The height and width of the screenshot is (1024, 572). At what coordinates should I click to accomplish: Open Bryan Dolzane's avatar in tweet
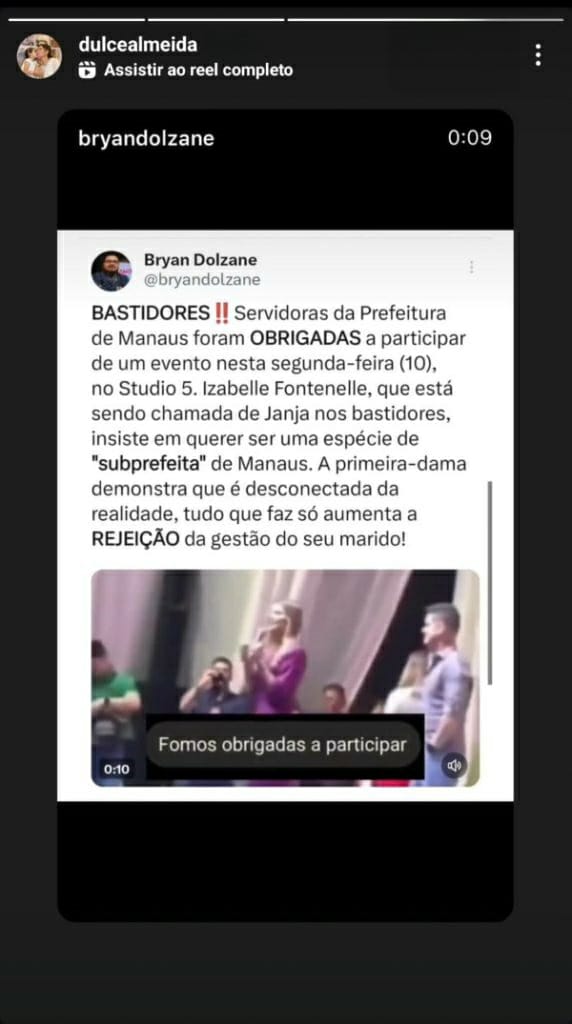pyautogui.click(x=111, y=271)
